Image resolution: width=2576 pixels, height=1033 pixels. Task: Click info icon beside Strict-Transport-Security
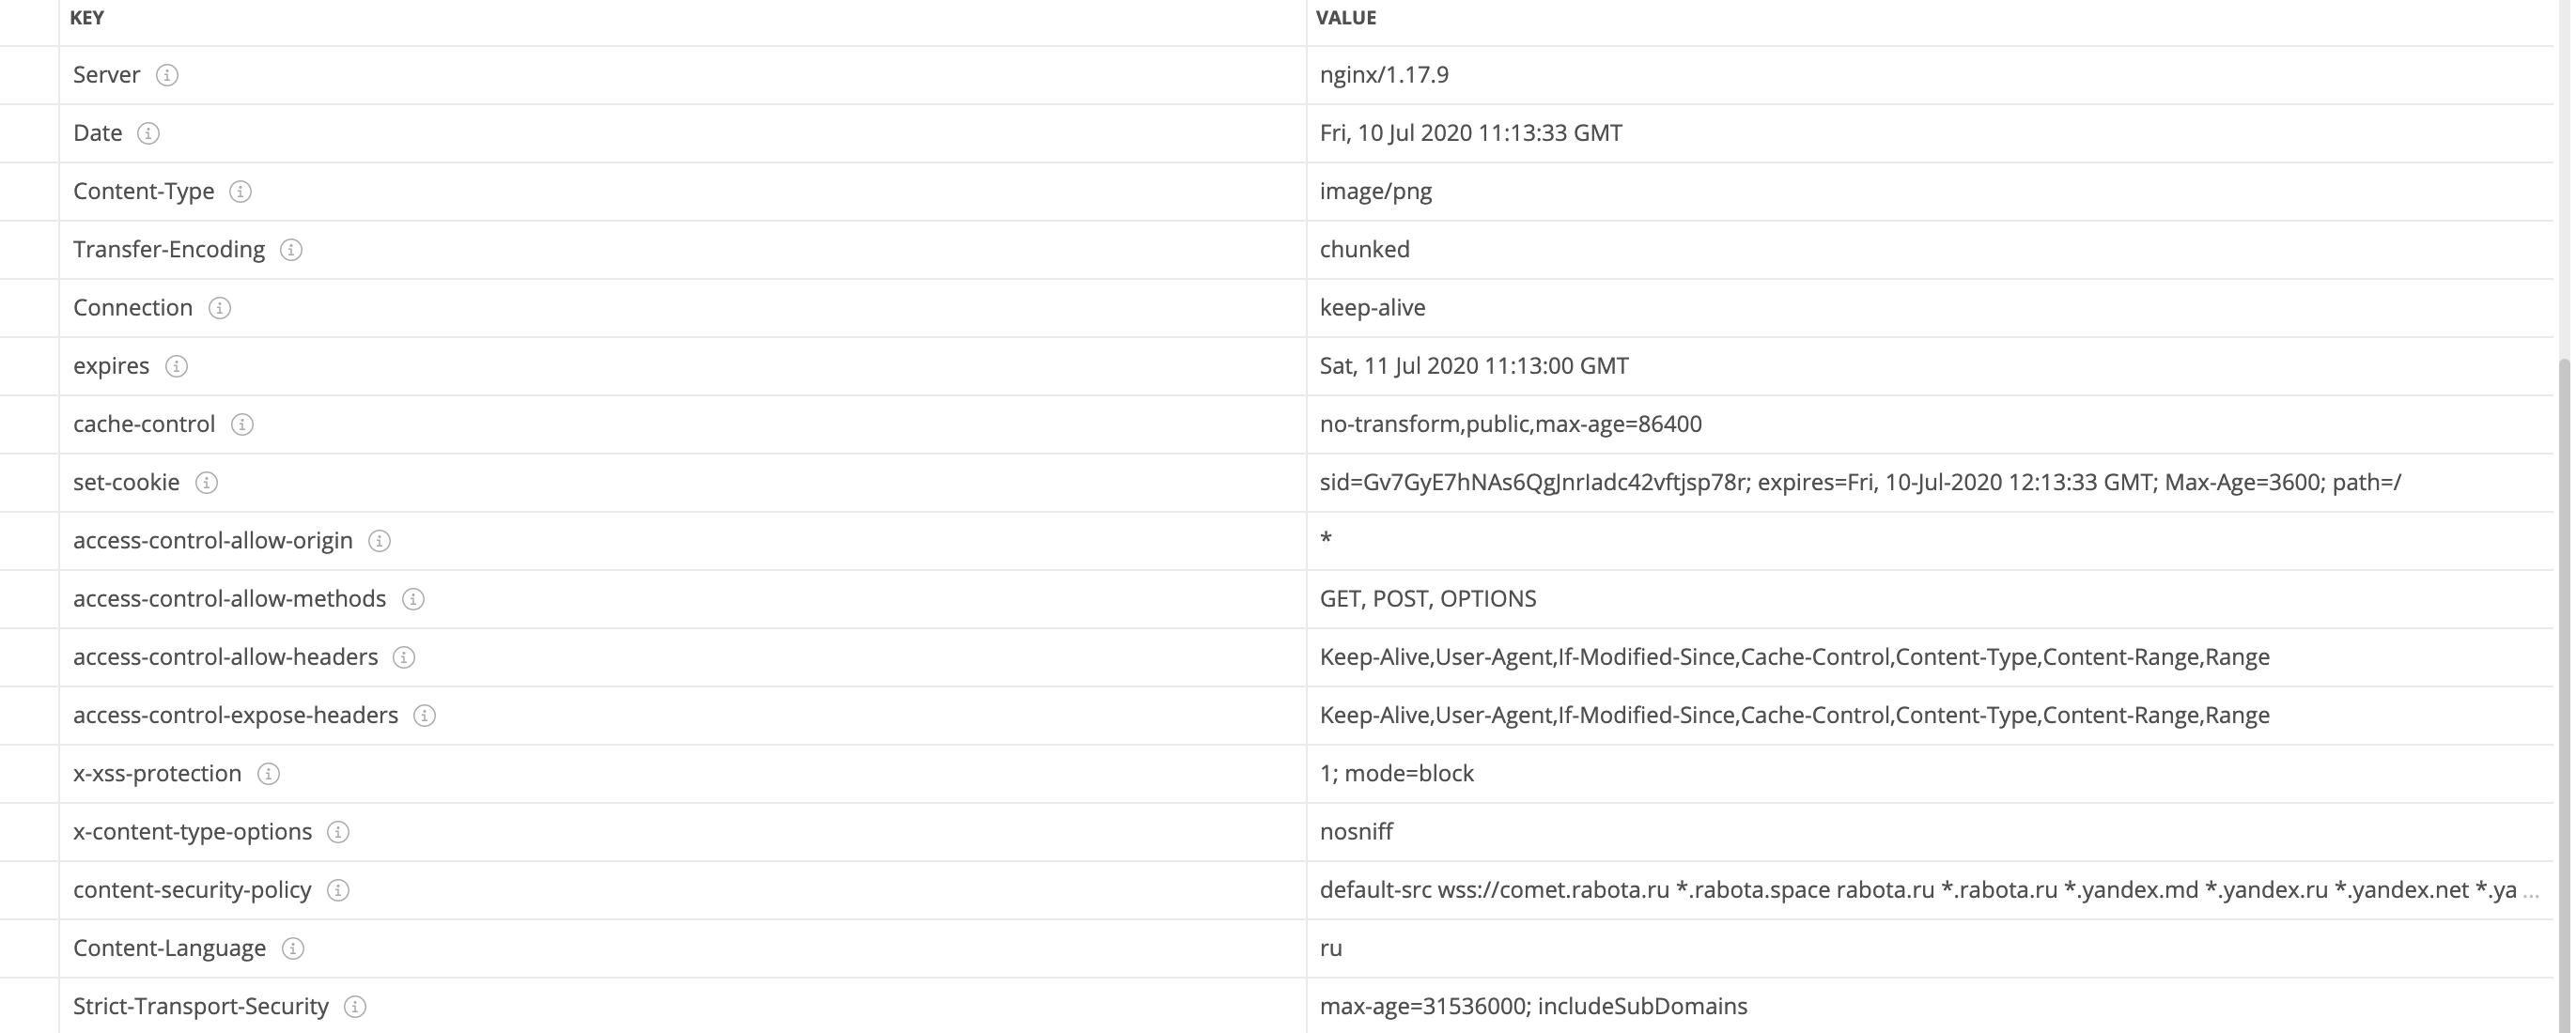(x=355, y=1007)
